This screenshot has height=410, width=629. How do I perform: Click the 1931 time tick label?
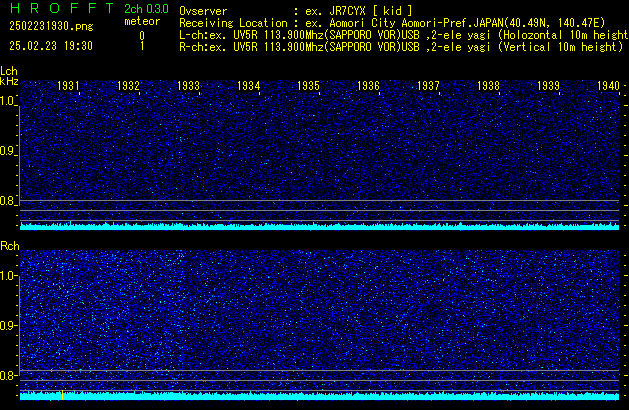click(68, 86)
